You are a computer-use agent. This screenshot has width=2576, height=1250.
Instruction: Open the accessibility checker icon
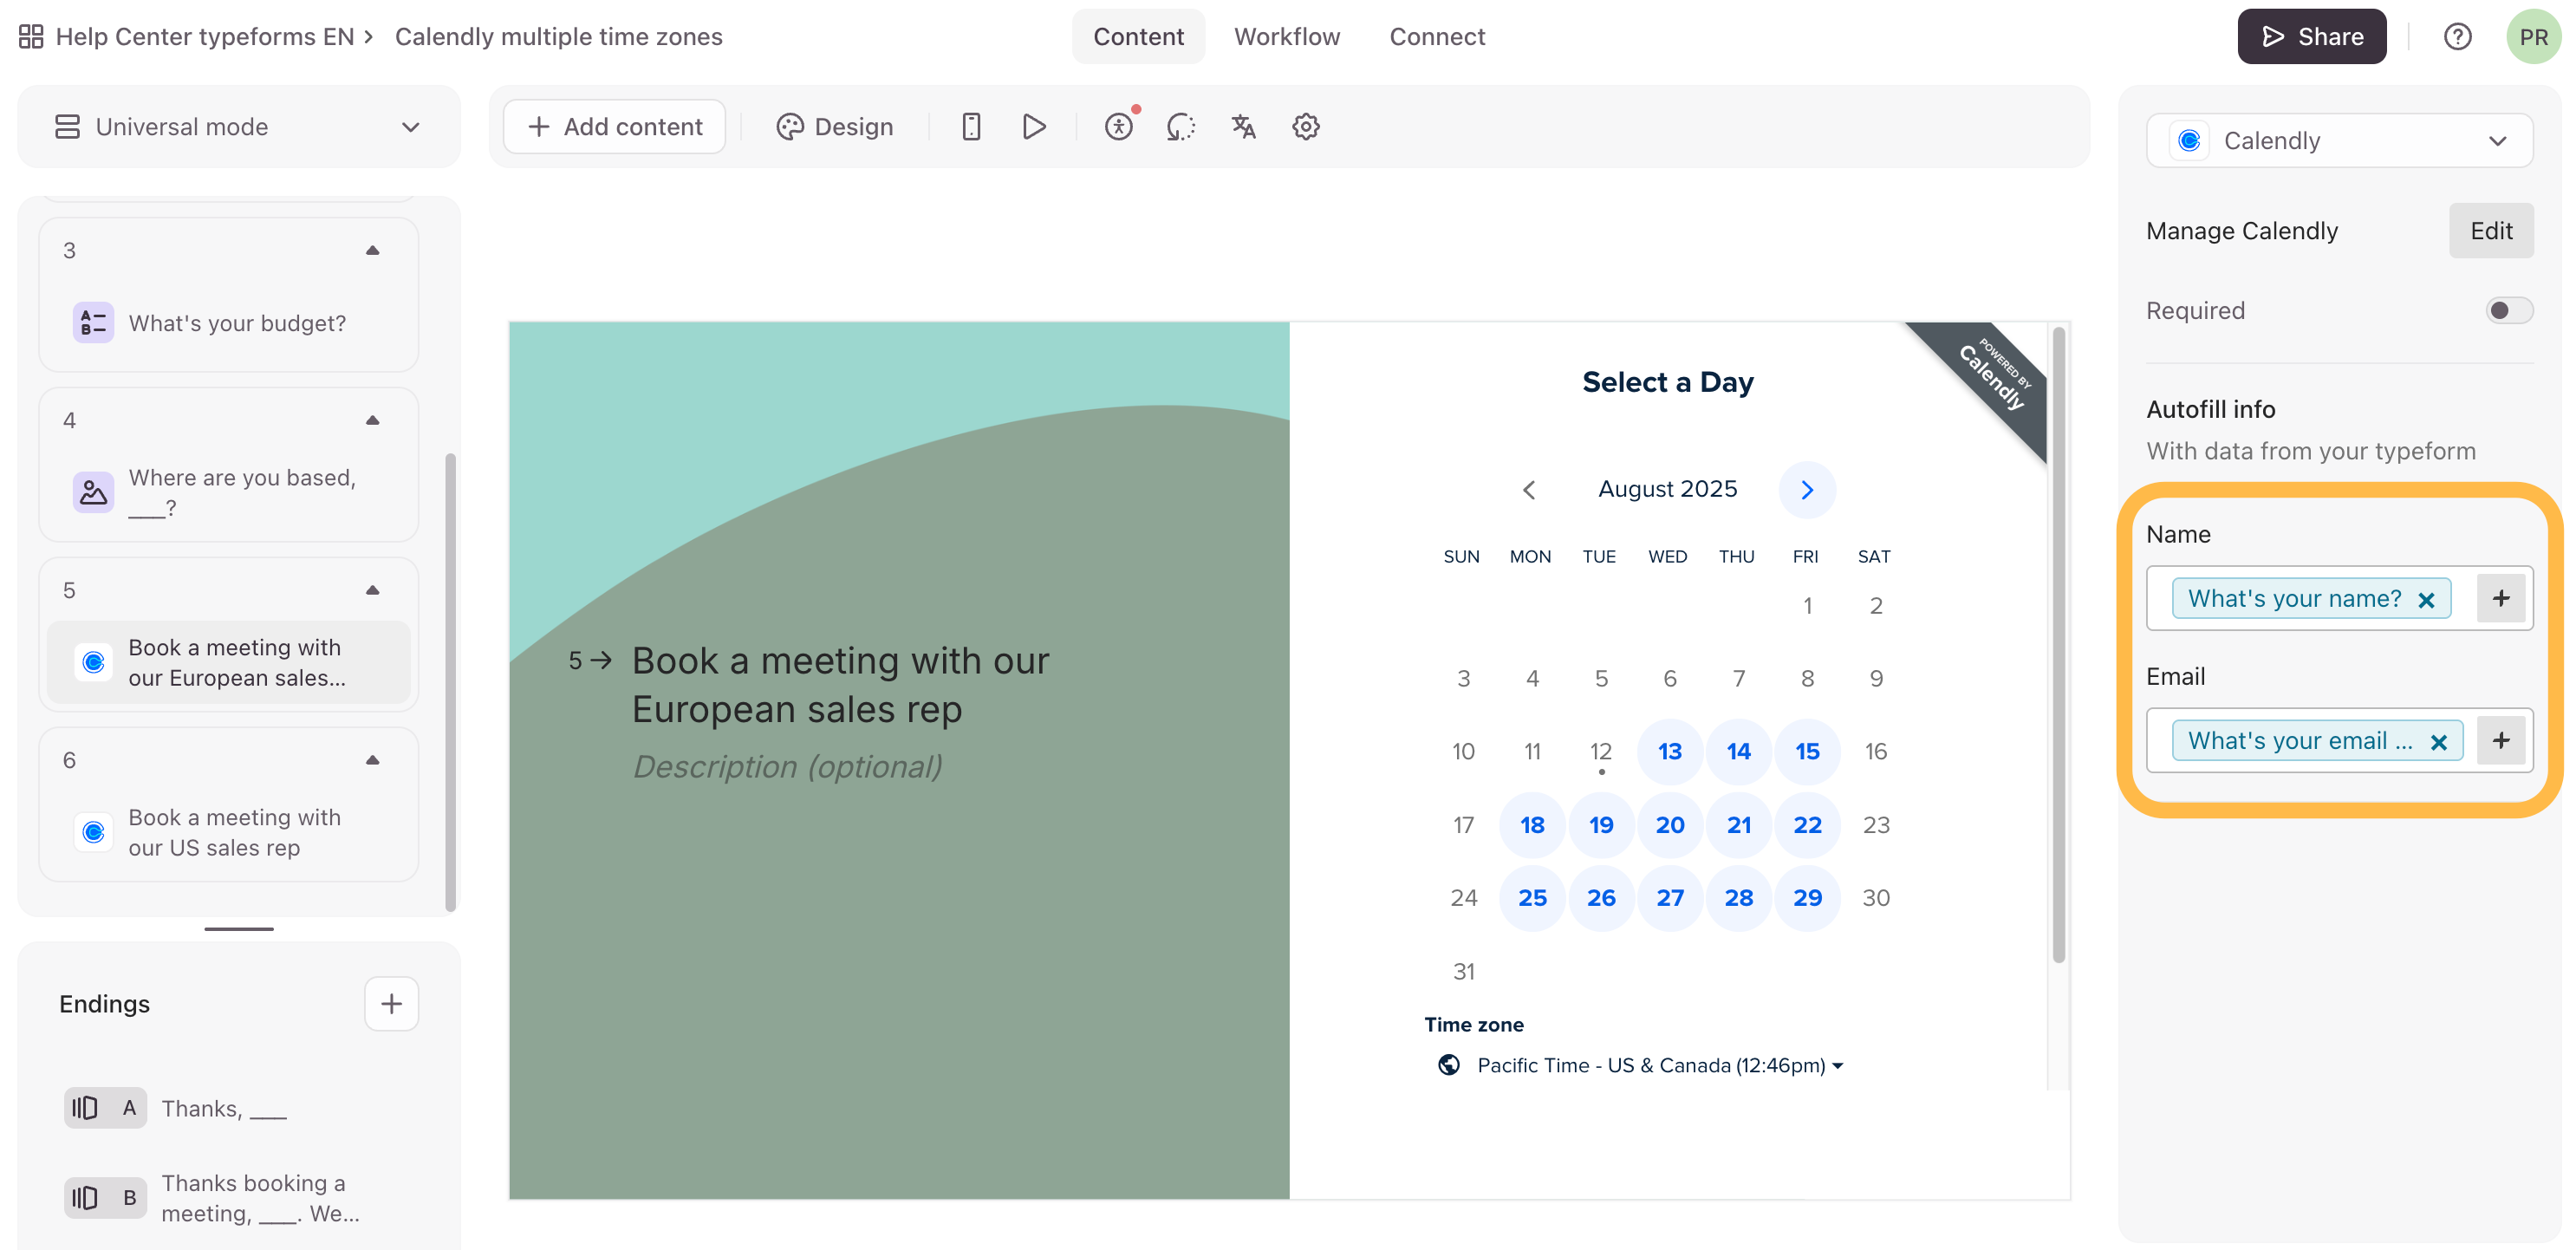pyautogui.click(x=1119, y=127)
